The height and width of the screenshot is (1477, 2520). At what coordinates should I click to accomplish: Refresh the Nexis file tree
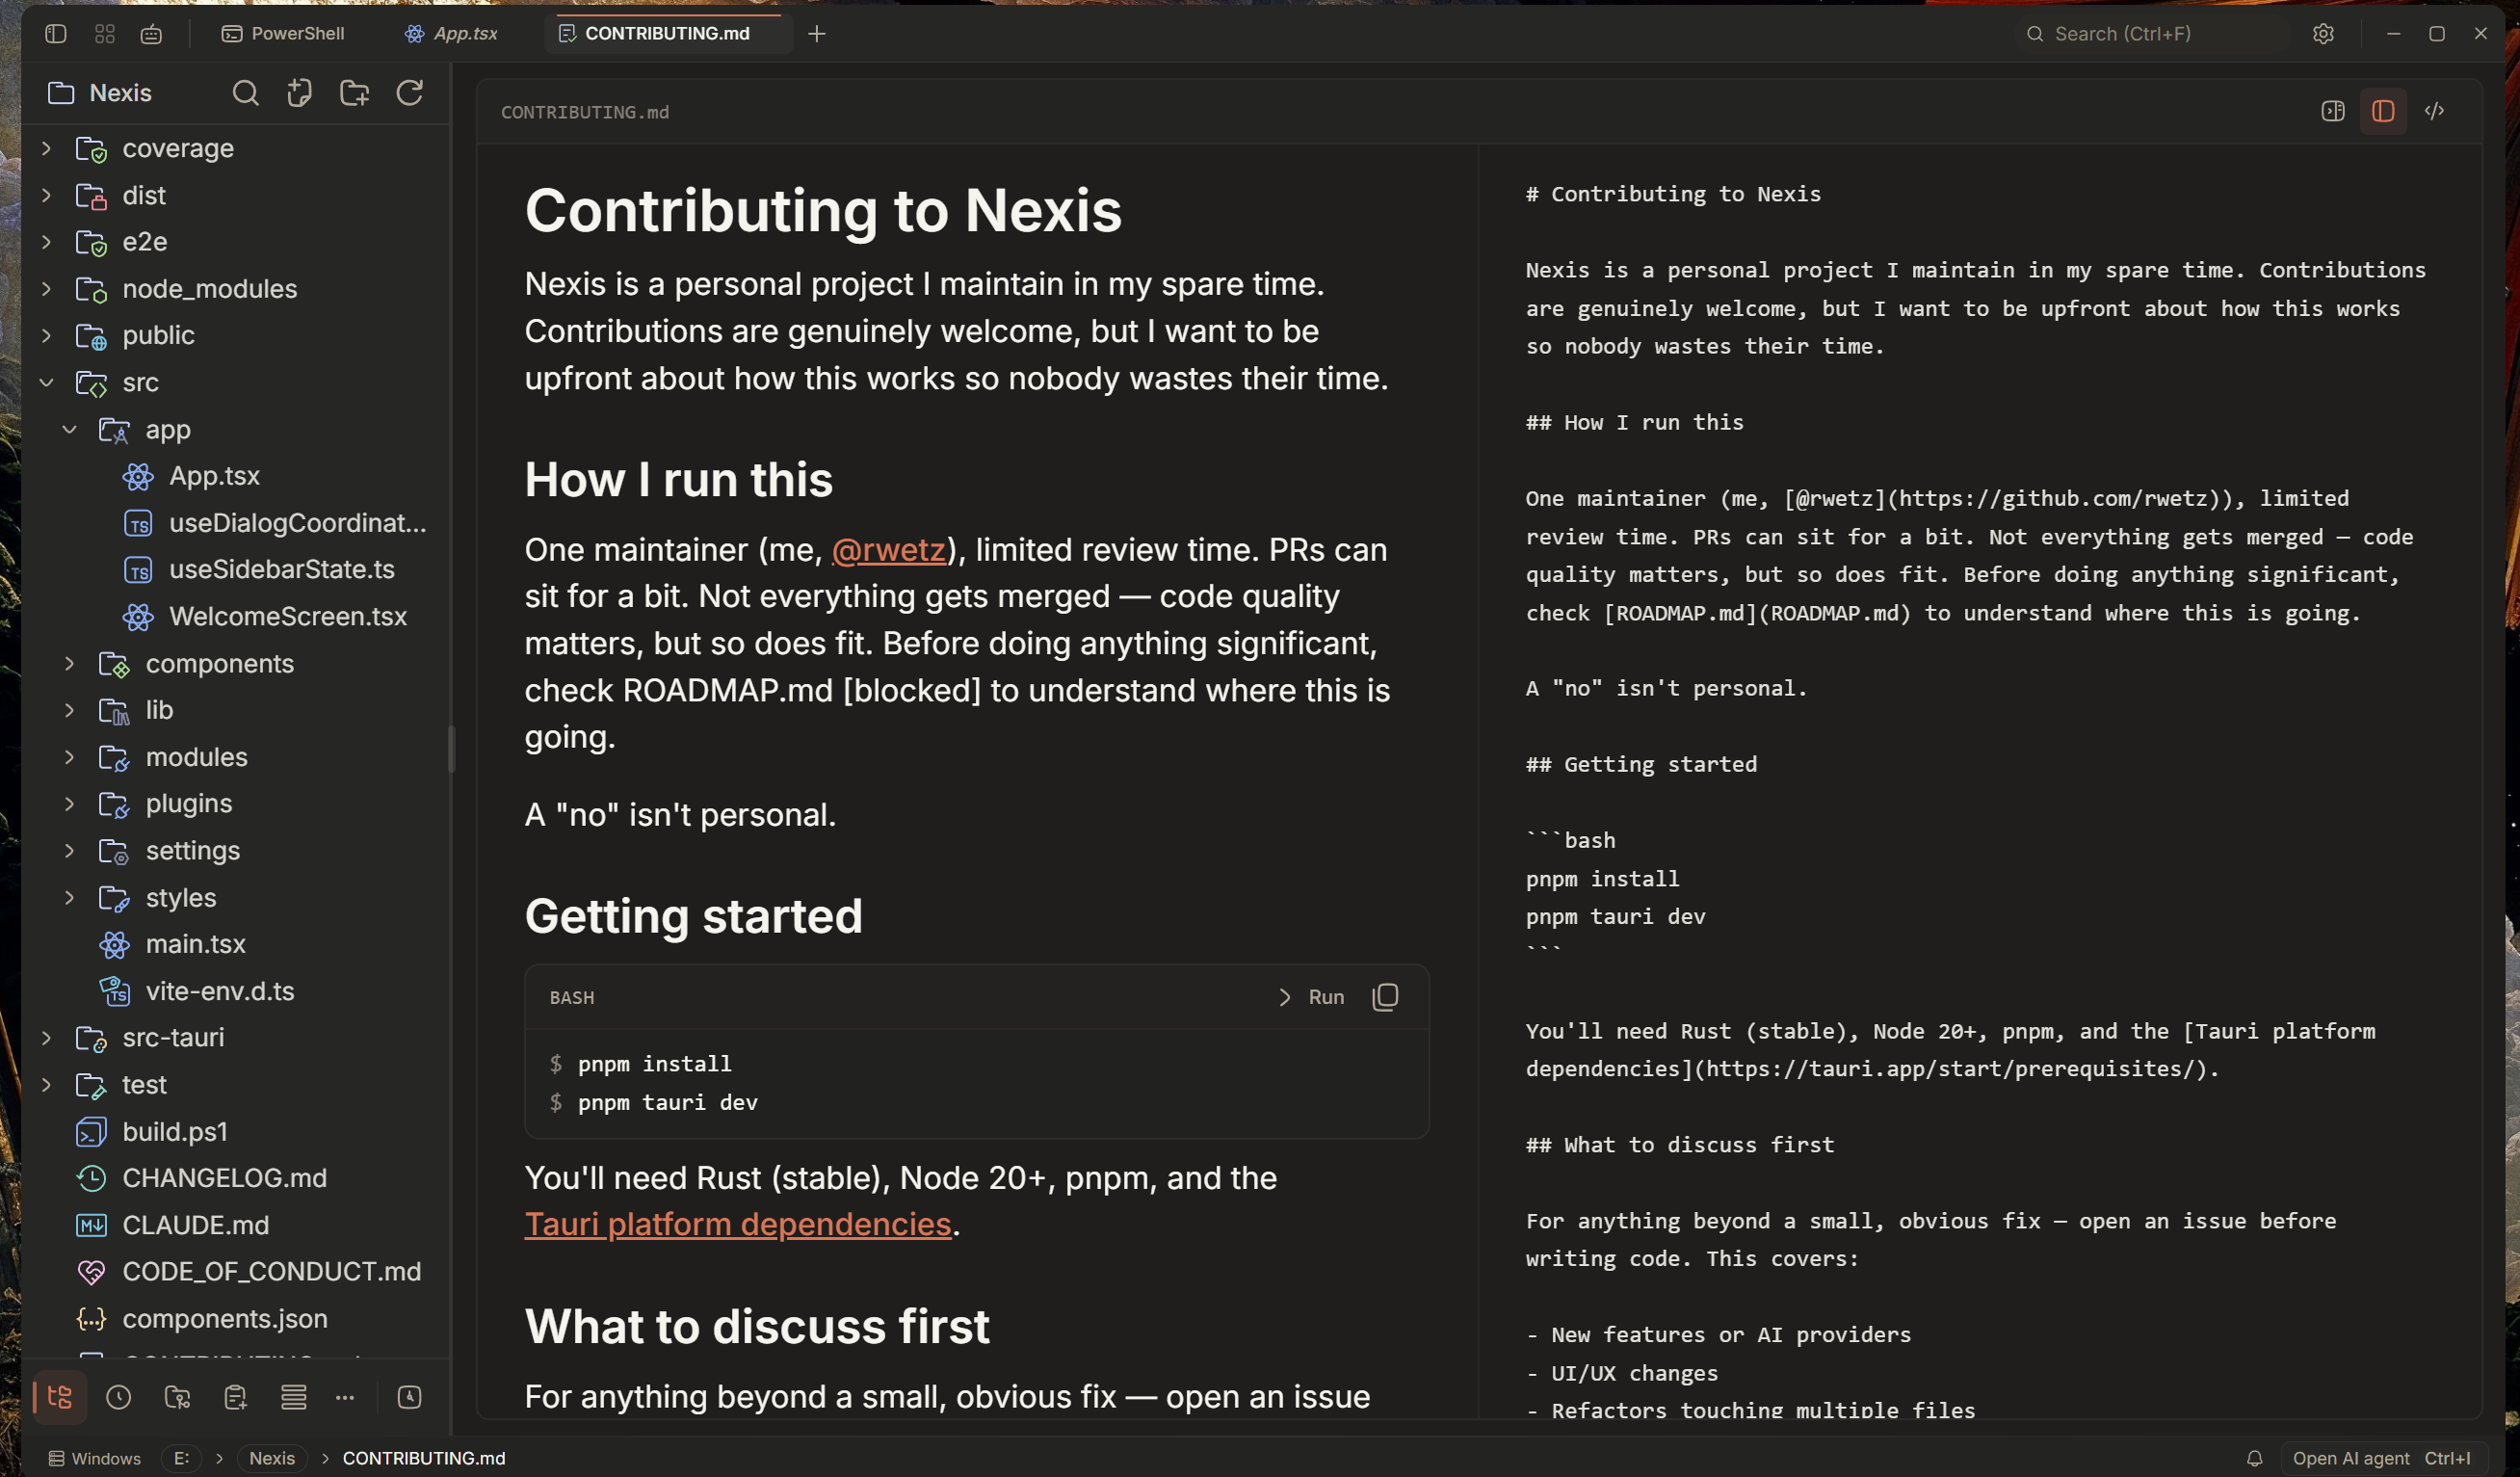point(410,93)
